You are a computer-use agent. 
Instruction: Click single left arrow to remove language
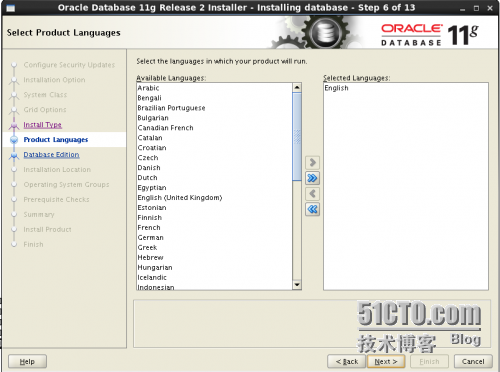pyautogui.click(x=312, y=194)
